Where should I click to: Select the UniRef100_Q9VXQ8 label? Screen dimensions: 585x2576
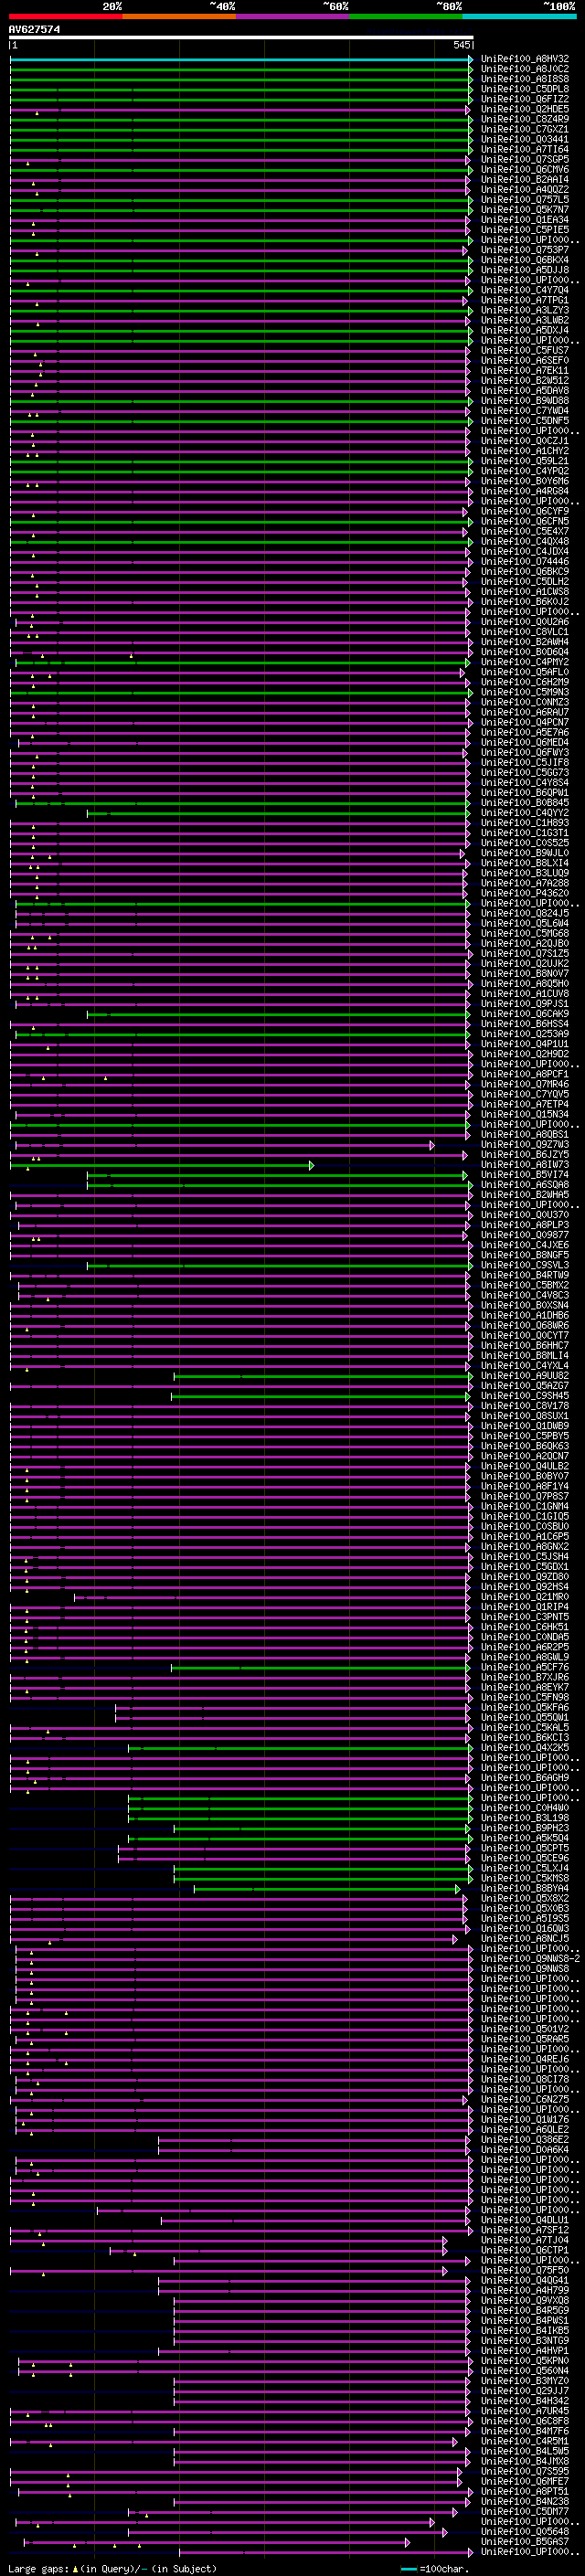tap(525, 2300)
